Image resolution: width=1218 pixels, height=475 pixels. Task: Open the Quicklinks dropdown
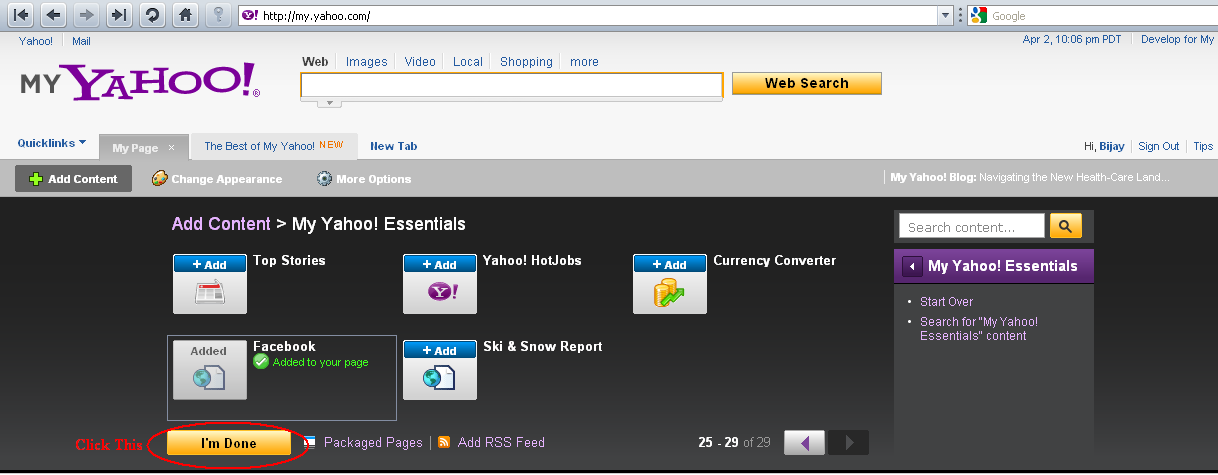pos(52,143)
